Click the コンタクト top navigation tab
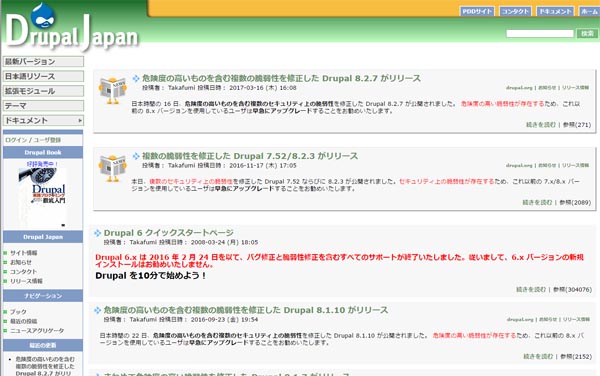This screenshot has height=376, width=600. point(515,11)
